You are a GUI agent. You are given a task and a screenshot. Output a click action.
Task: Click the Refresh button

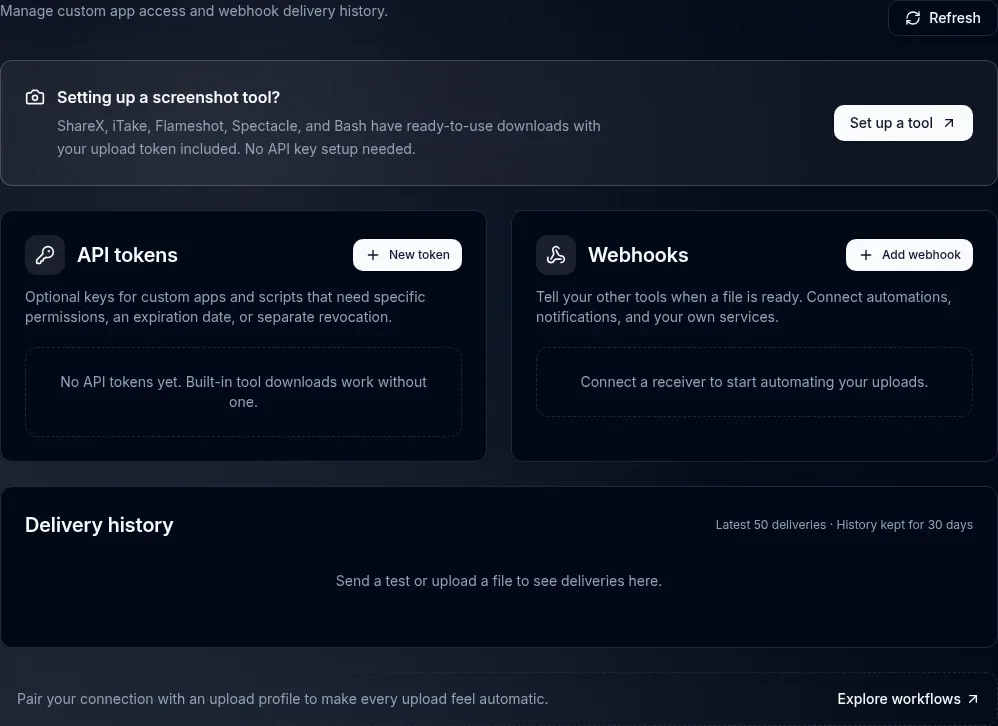point(943,18)
